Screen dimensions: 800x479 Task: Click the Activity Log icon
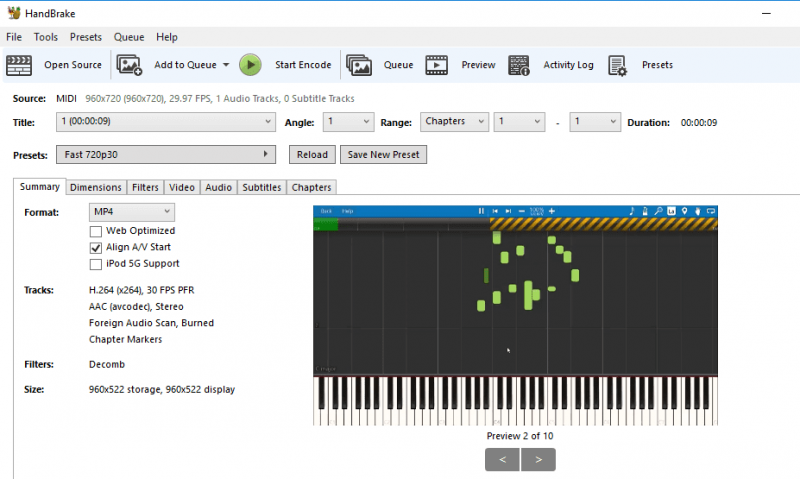[x=519, y=65]
